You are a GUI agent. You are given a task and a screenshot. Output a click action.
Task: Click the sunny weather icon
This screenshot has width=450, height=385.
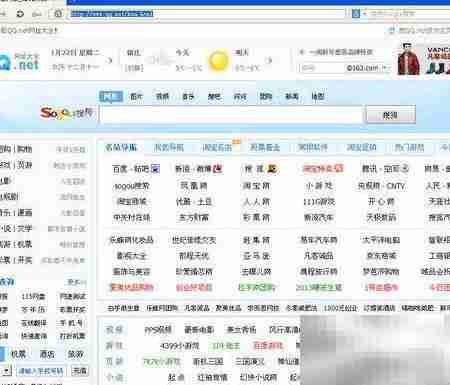[218, 60]
